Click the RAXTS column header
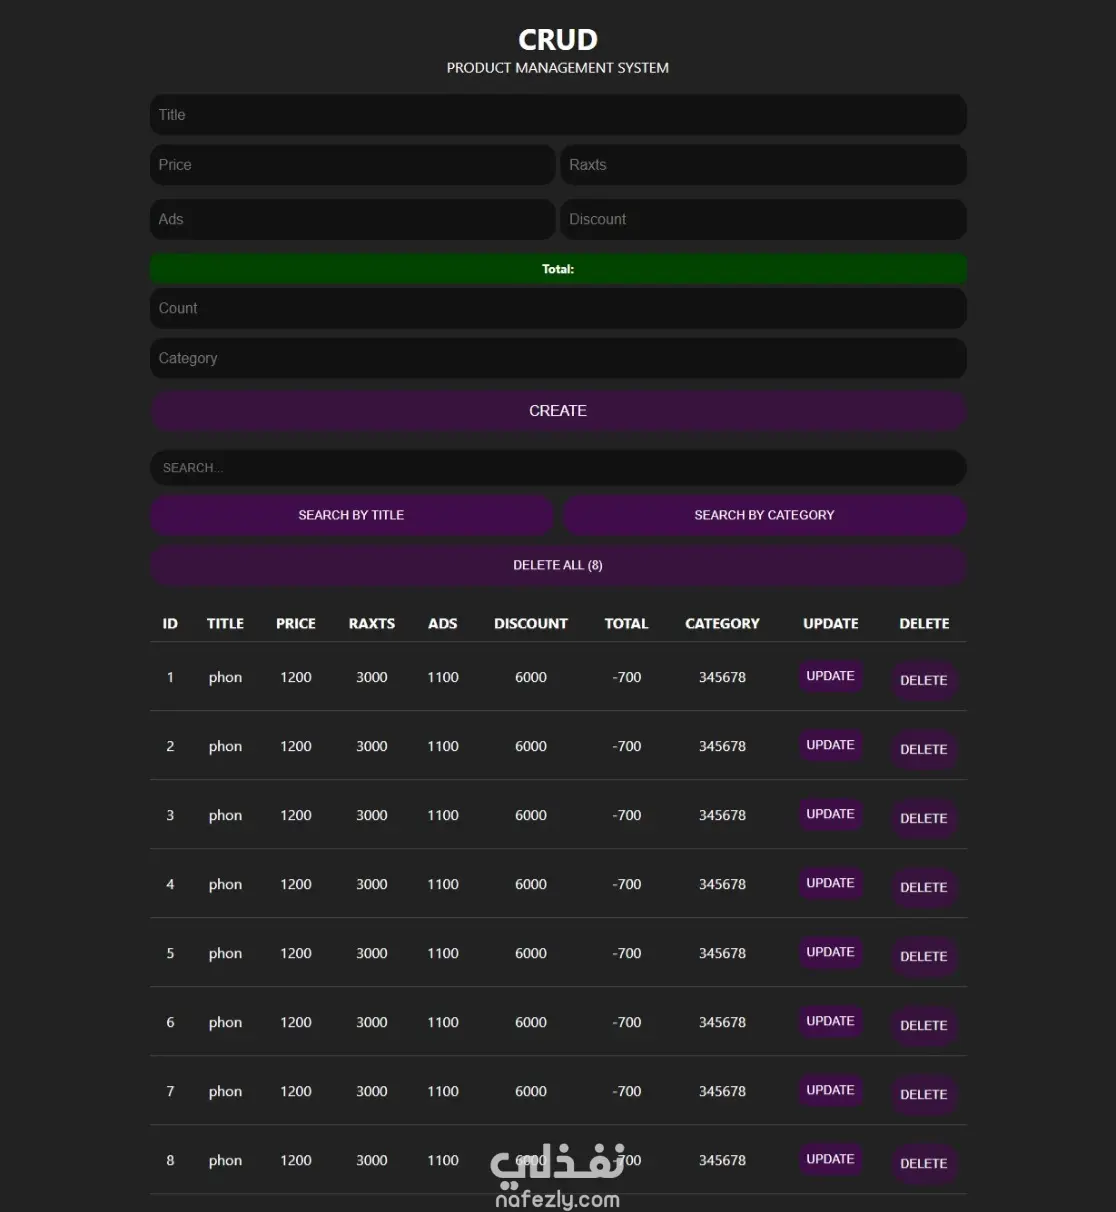The image size is (1116, 1212). point(372,623)
